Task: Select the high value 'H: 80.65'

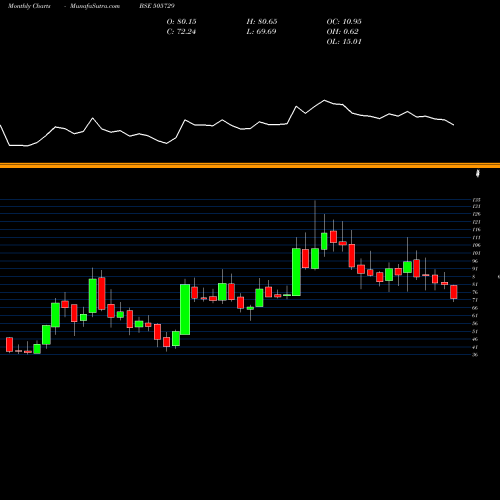Action: tap(262, 22)
